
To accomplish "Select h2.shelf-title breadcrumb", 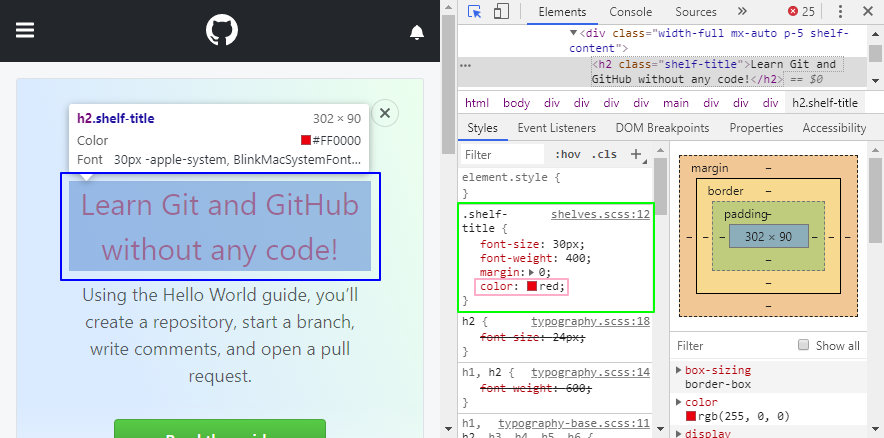I will (x=825, y=103).
